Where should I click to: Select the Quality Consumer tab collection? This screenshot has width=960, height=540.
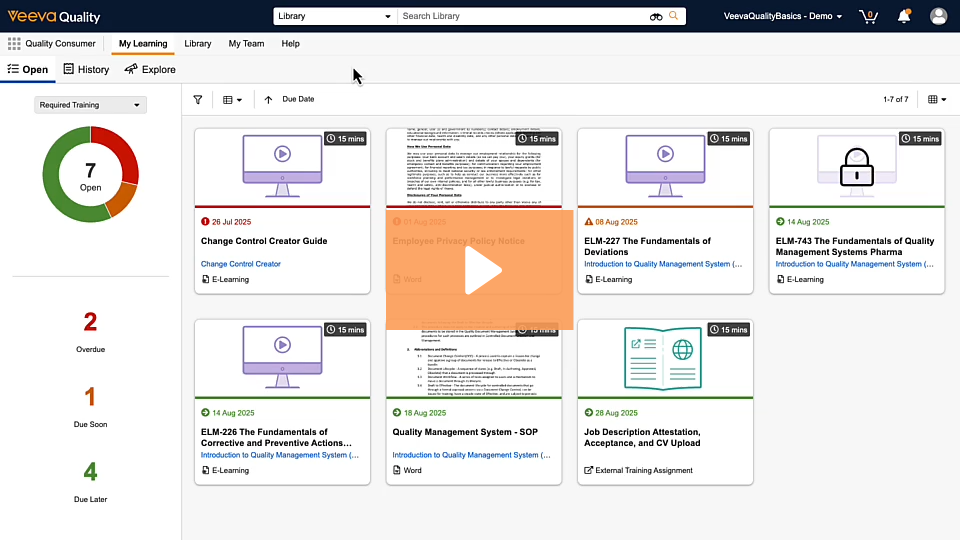point(61,43)
